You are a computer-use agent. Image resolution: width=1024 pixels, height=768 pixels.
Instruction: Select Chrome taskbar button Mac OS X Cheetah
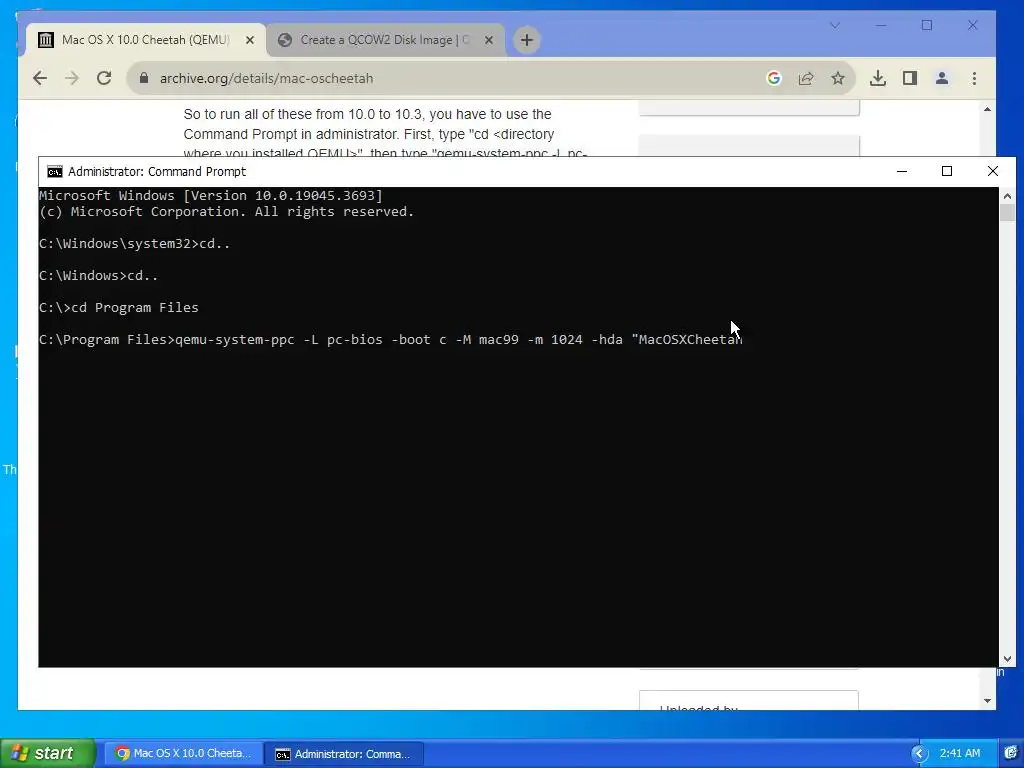point(184,754)
